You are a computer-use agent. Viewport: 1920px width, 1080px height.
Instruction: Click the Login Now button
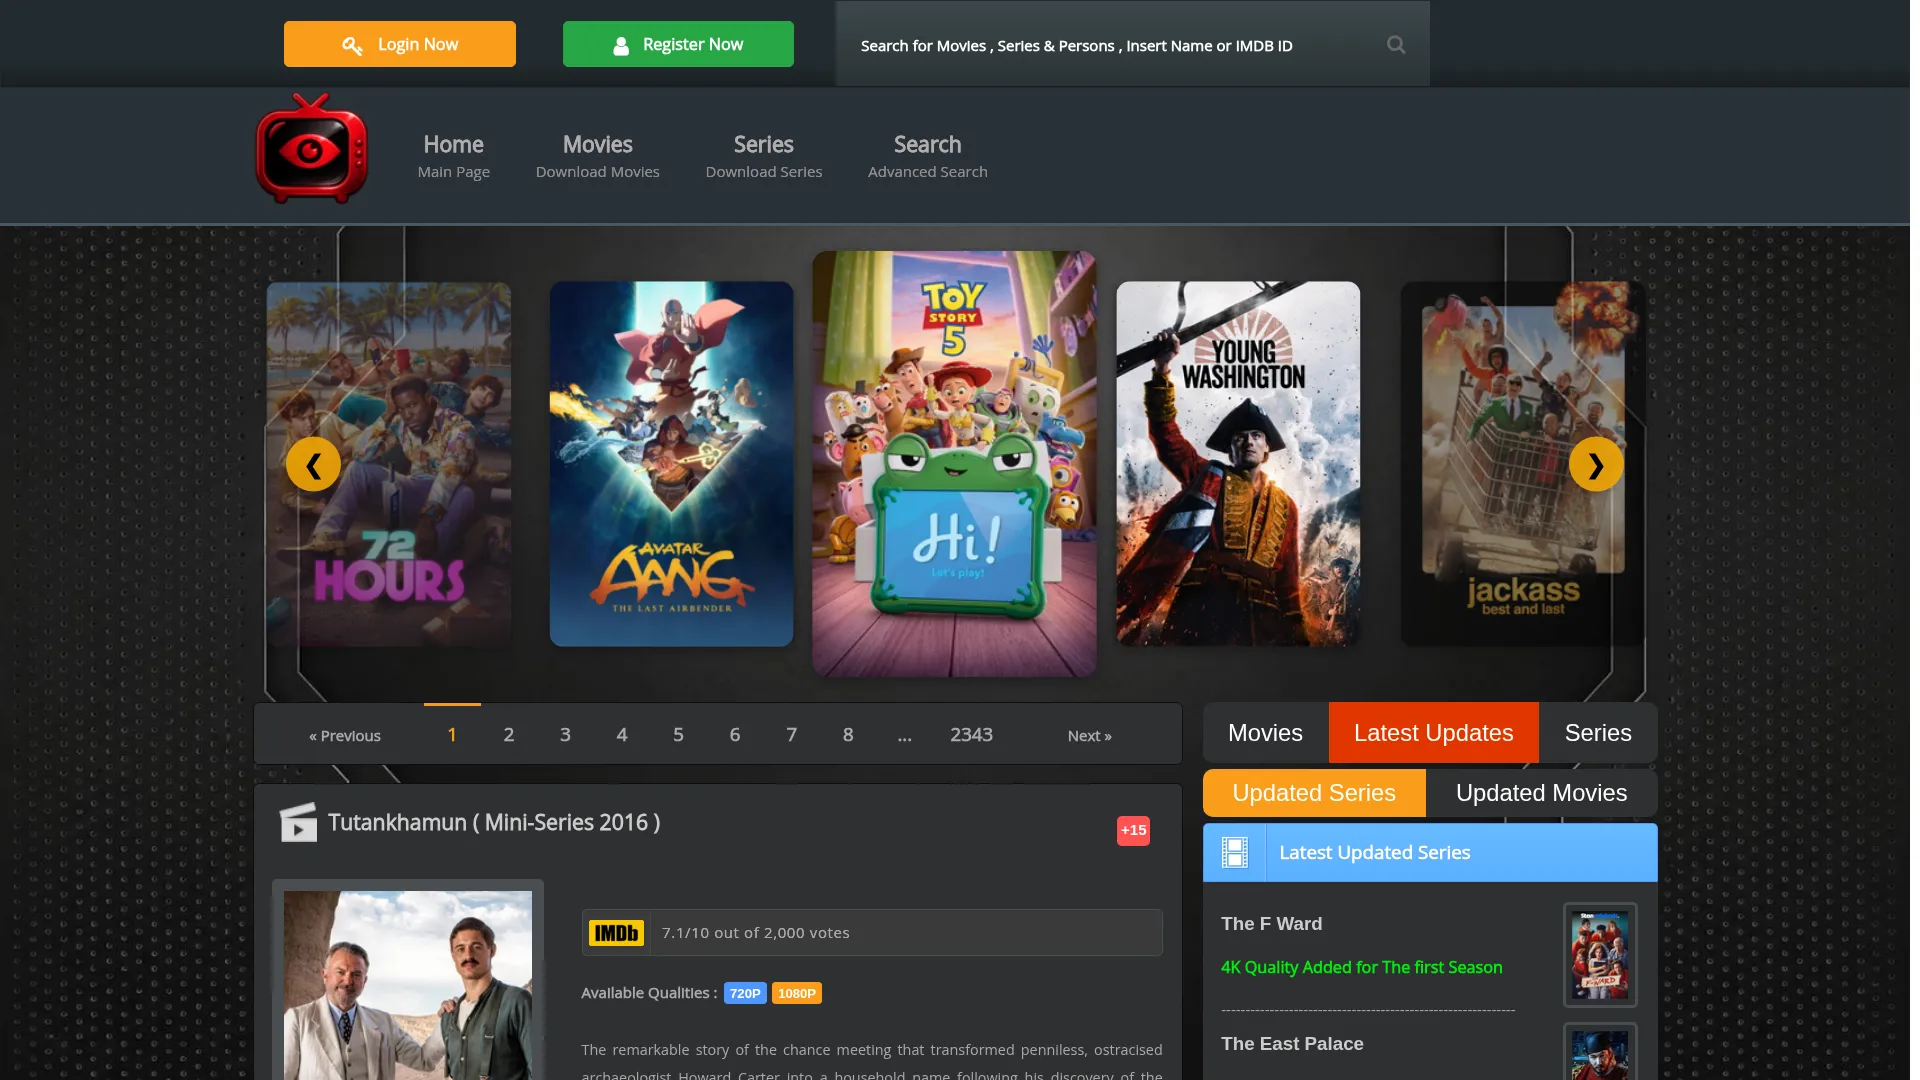pyautogui.click(x=400, y=44)
